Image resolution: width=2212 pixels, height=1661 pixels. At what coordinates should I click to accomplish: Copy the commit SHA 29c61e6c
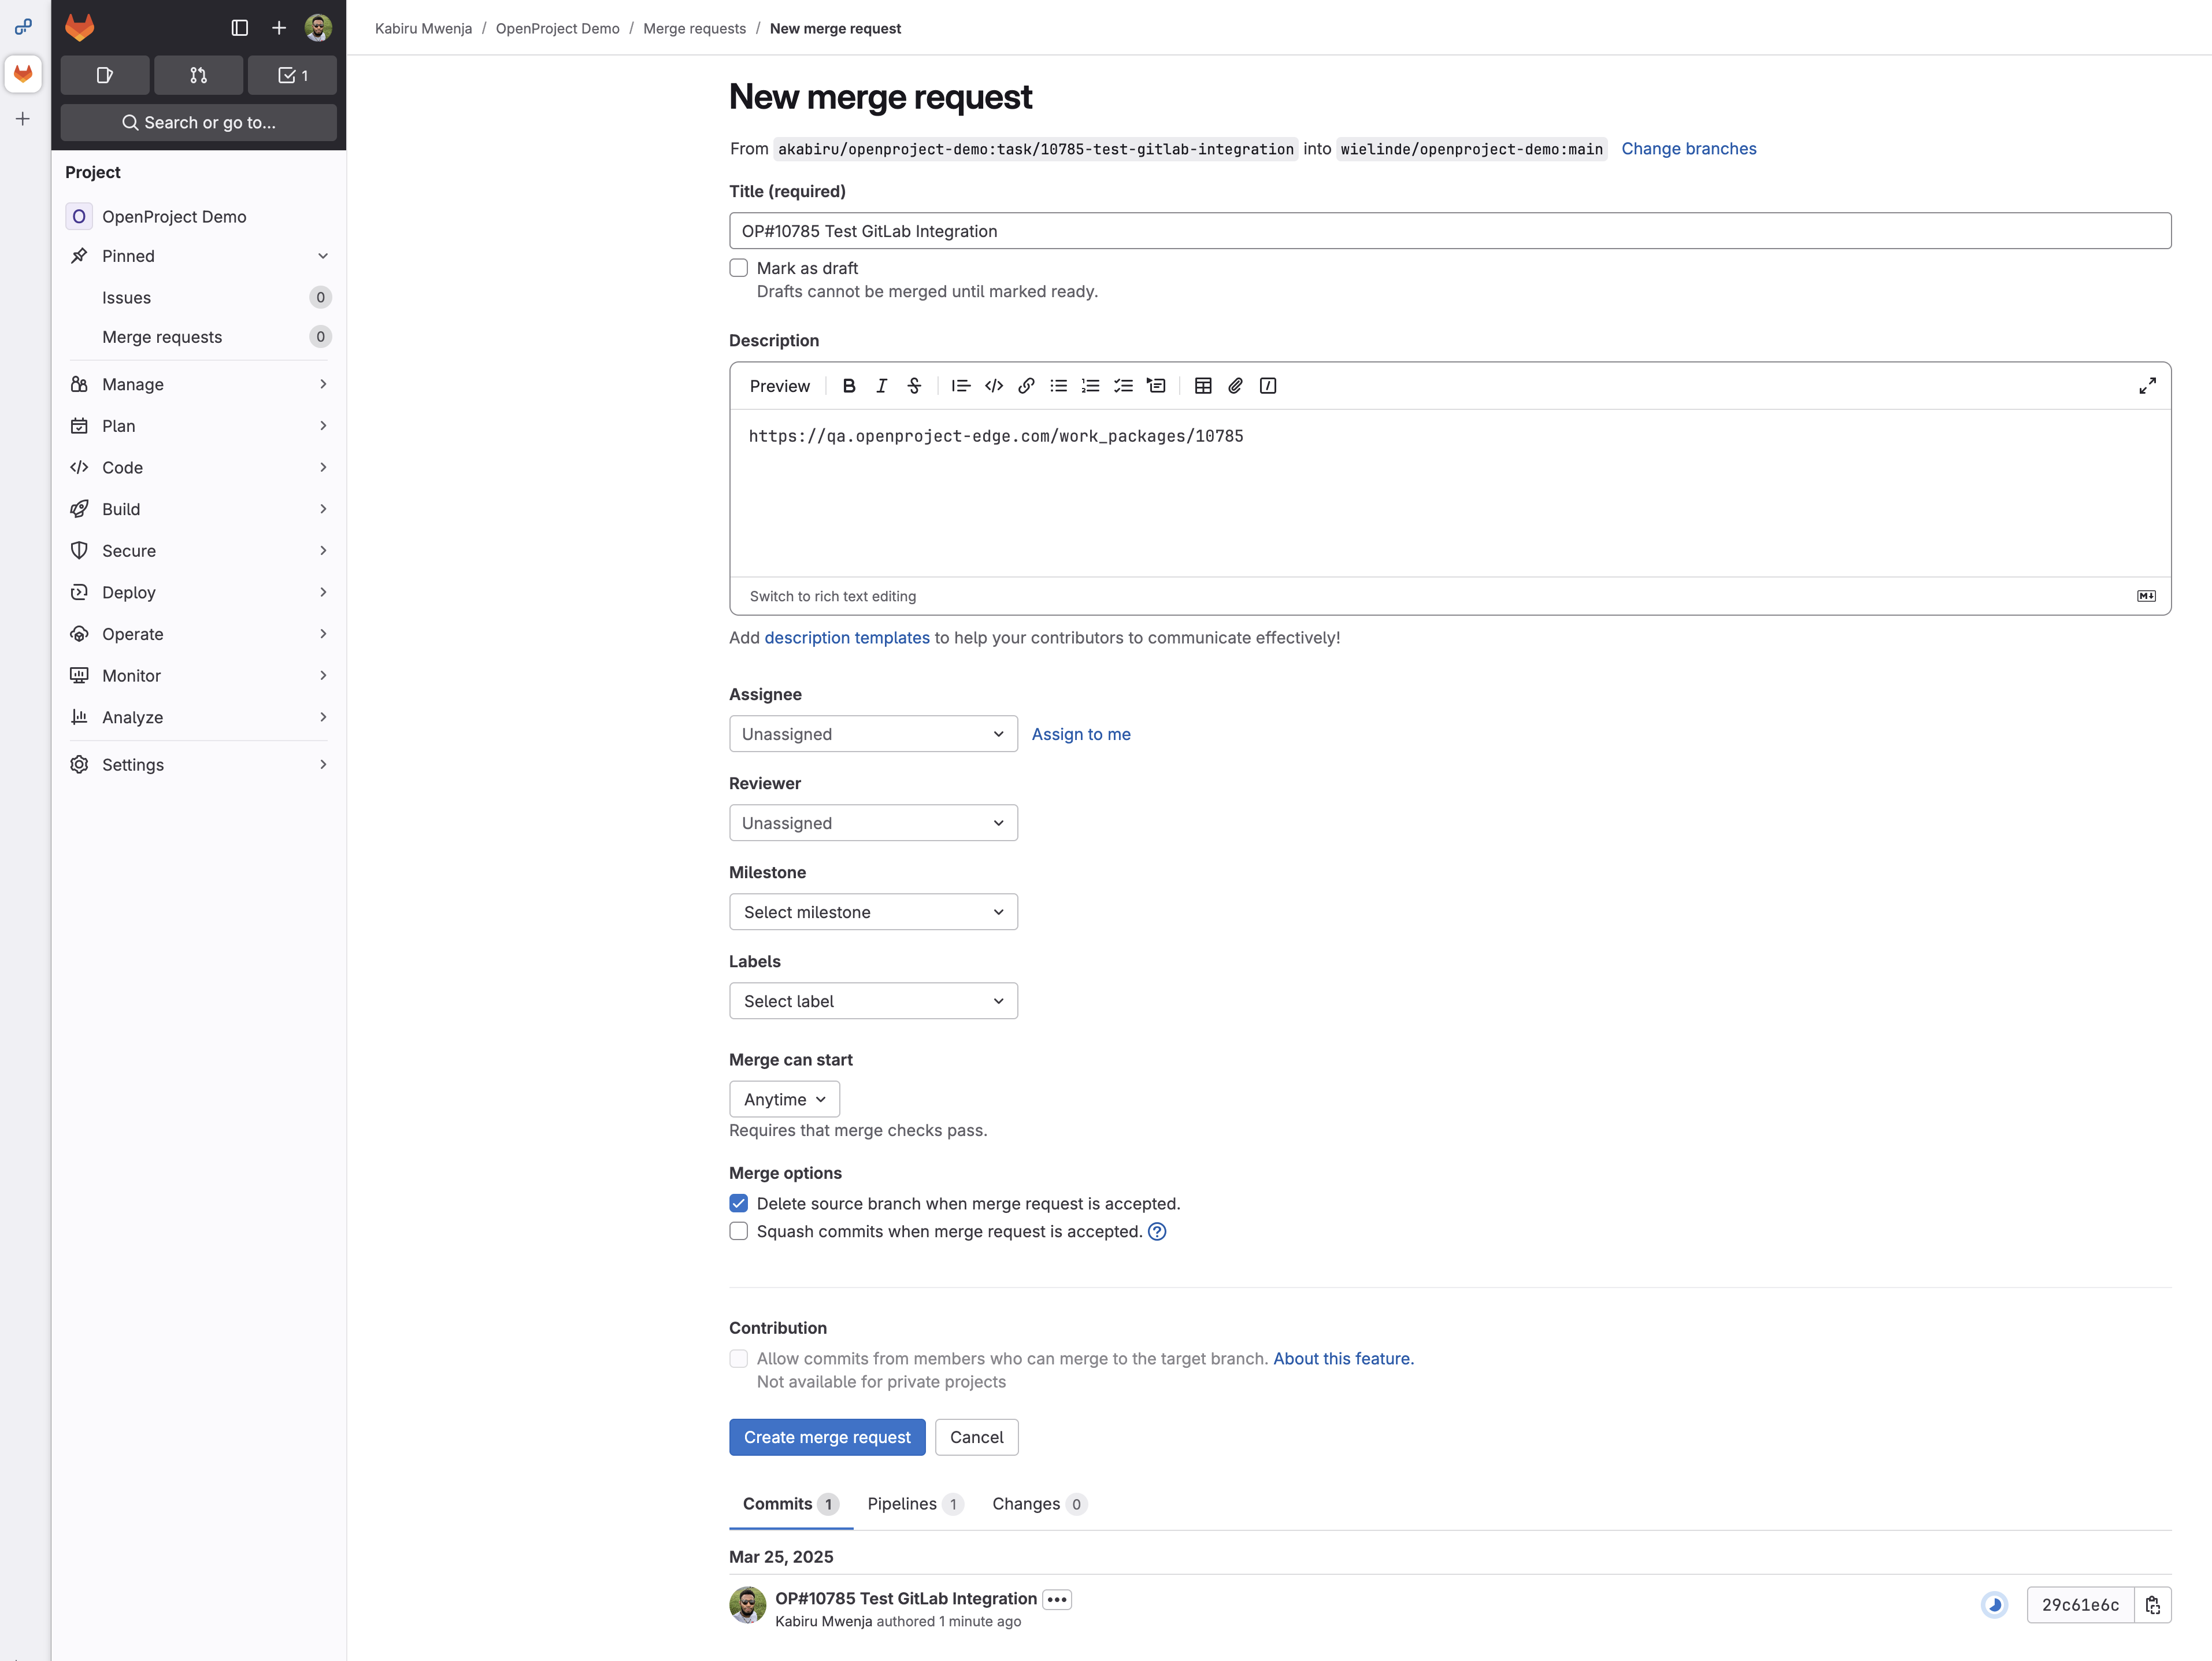coord(2154,1605)
